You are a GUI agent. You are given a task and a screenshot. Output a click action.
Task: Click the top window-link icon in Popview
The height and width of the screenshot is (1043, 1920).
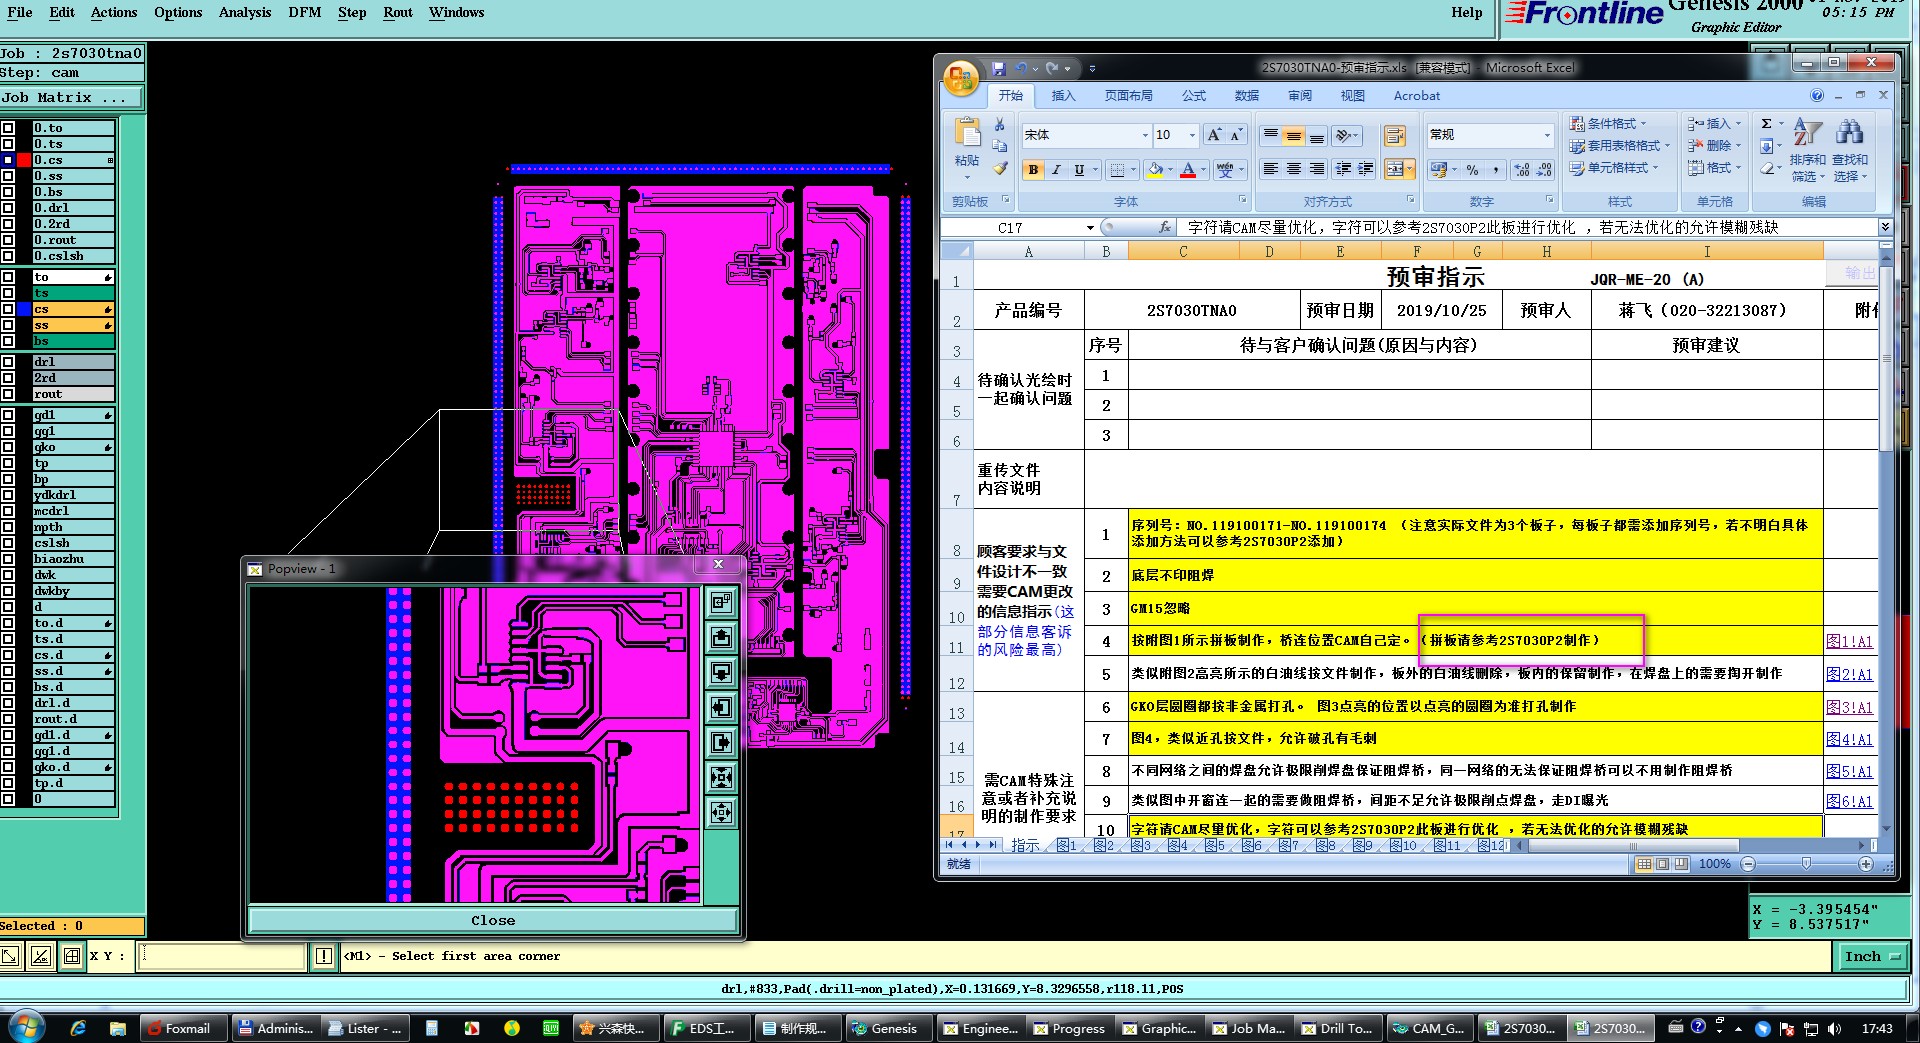click(721, 602)
